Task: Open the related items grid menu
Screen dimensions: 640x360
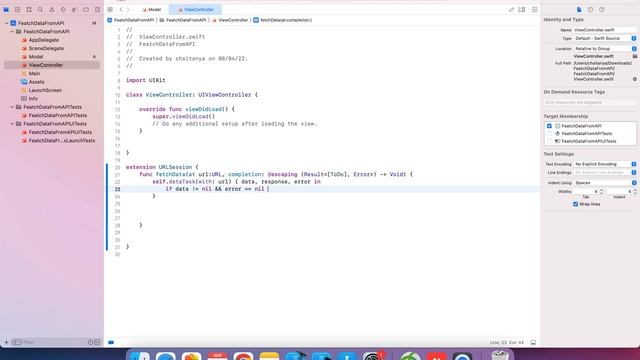Action: click(110, 9)
